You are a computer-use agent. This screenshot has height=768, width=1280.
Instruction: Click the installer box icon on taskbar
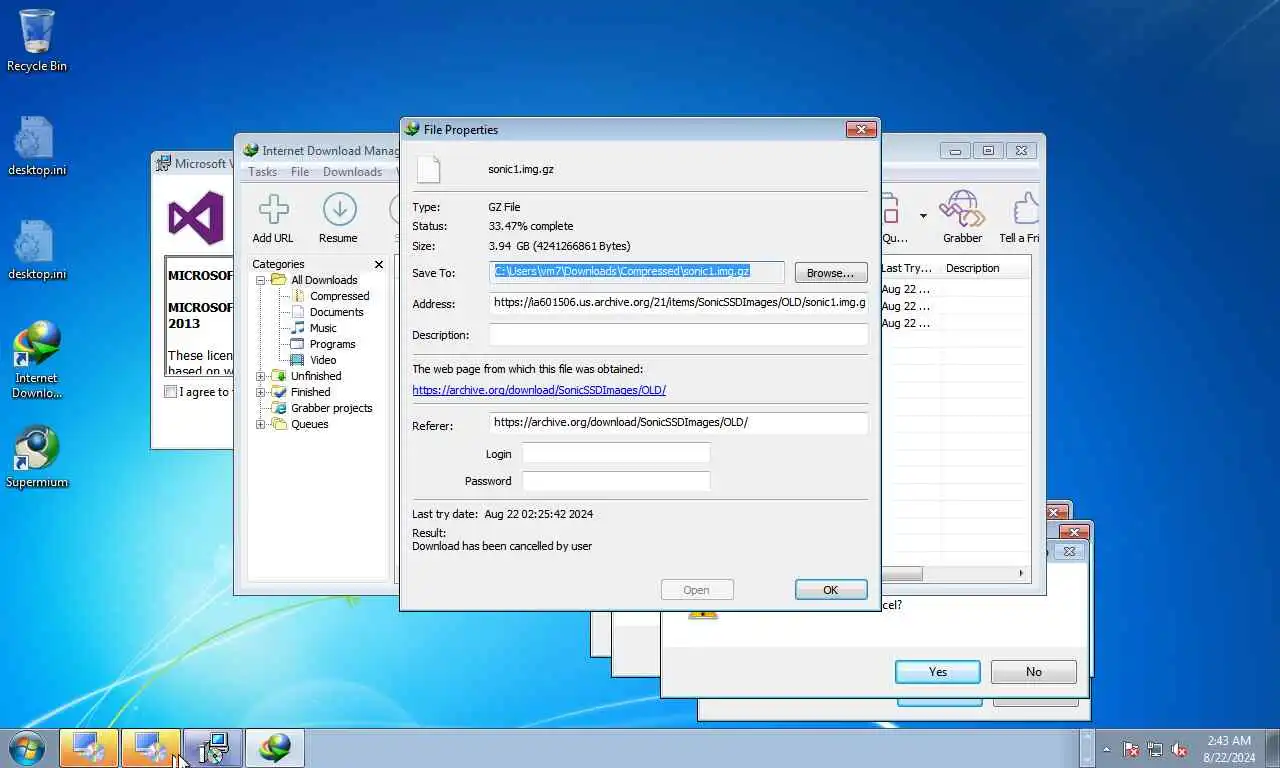tap(213, 748)
